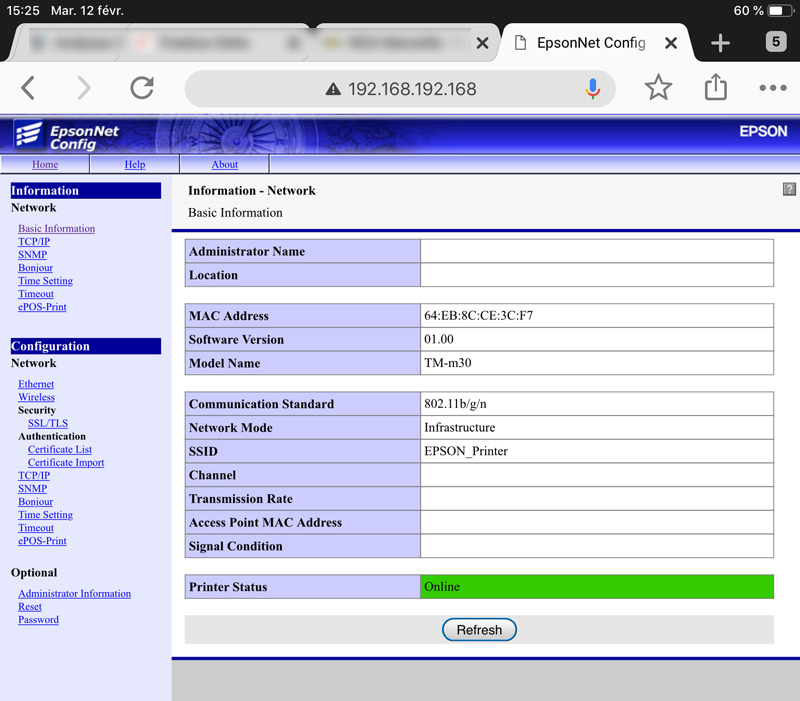Viewport: 800px width, 701px height.
Task: Open Certificate List link
Action: pyautogui.click(x=60, y=449)
